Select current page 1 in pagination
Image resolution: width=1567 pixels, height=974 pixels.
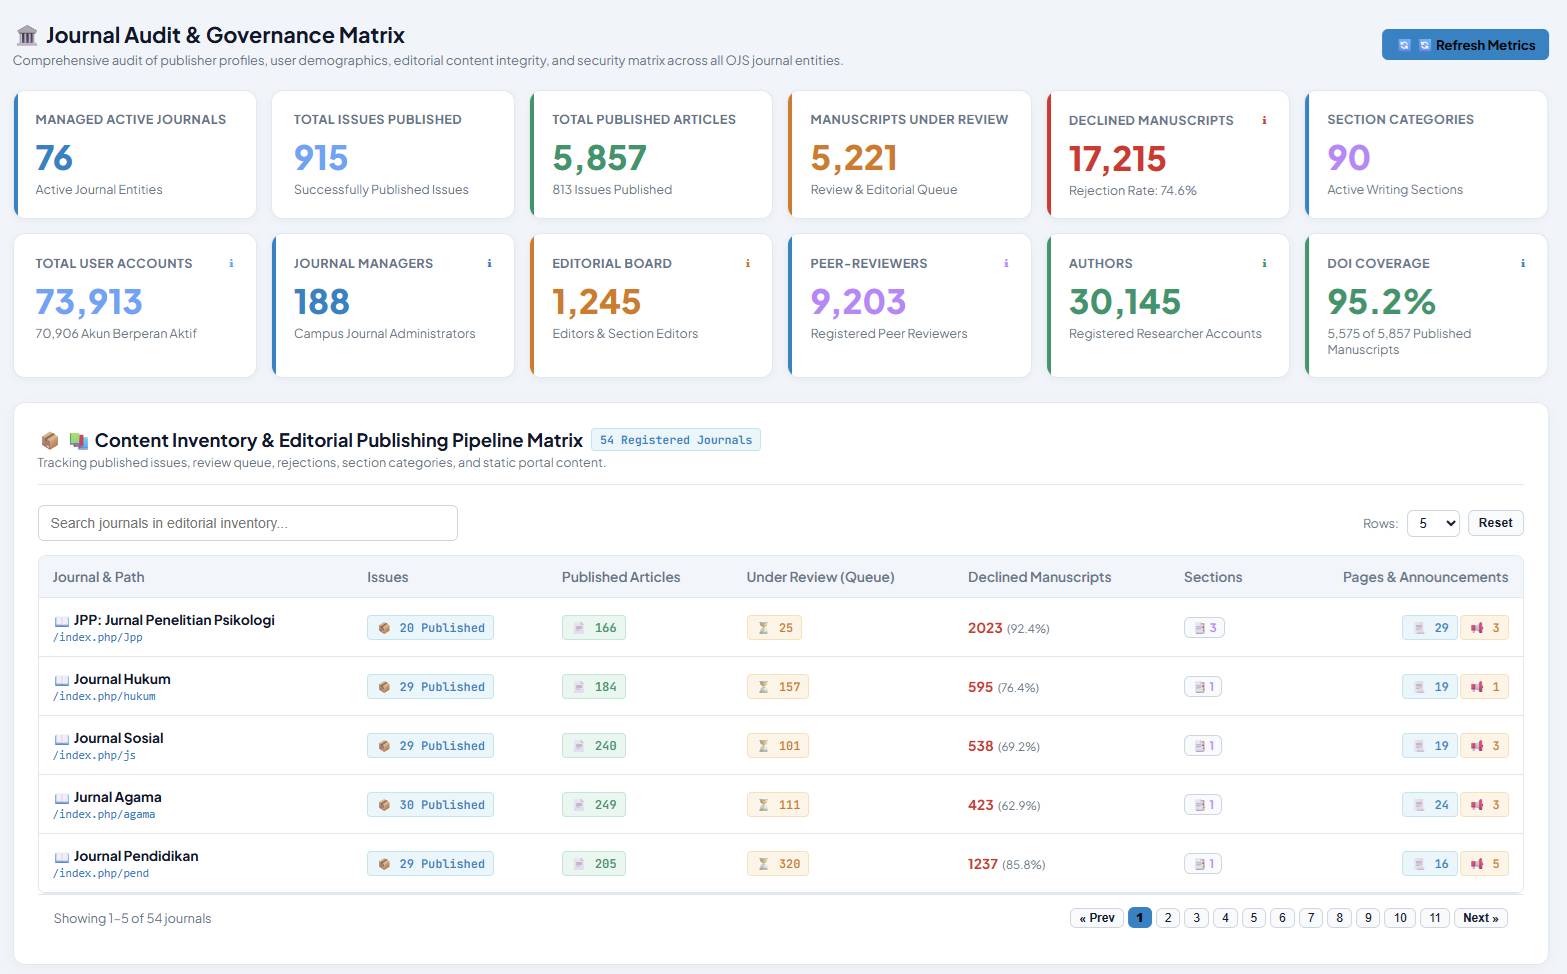[x=1139, y=918]
